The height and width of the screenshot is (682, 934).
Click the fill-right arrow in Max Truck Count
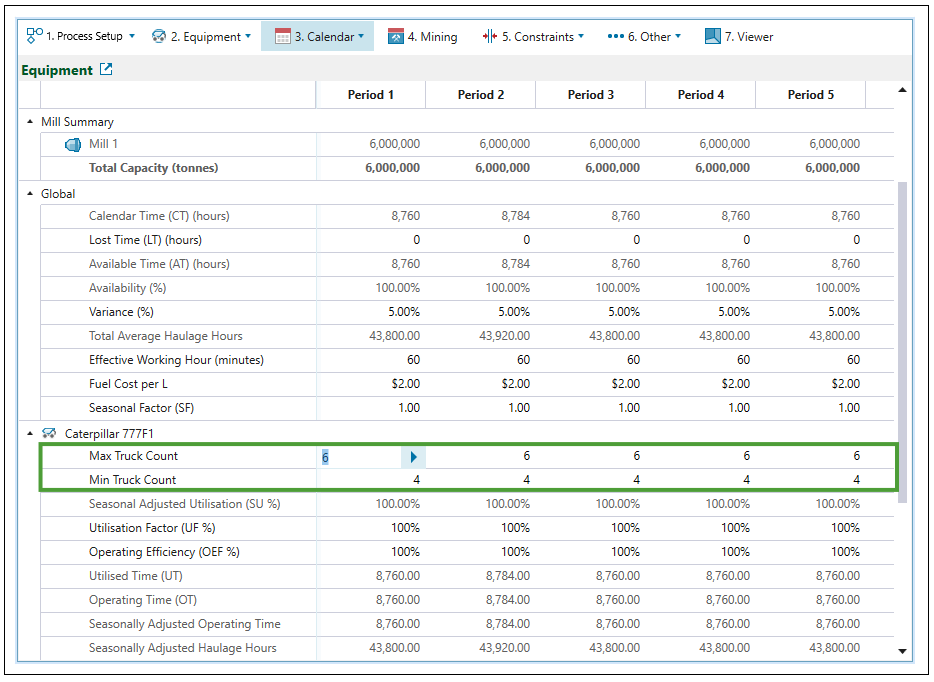coord(414,457)
